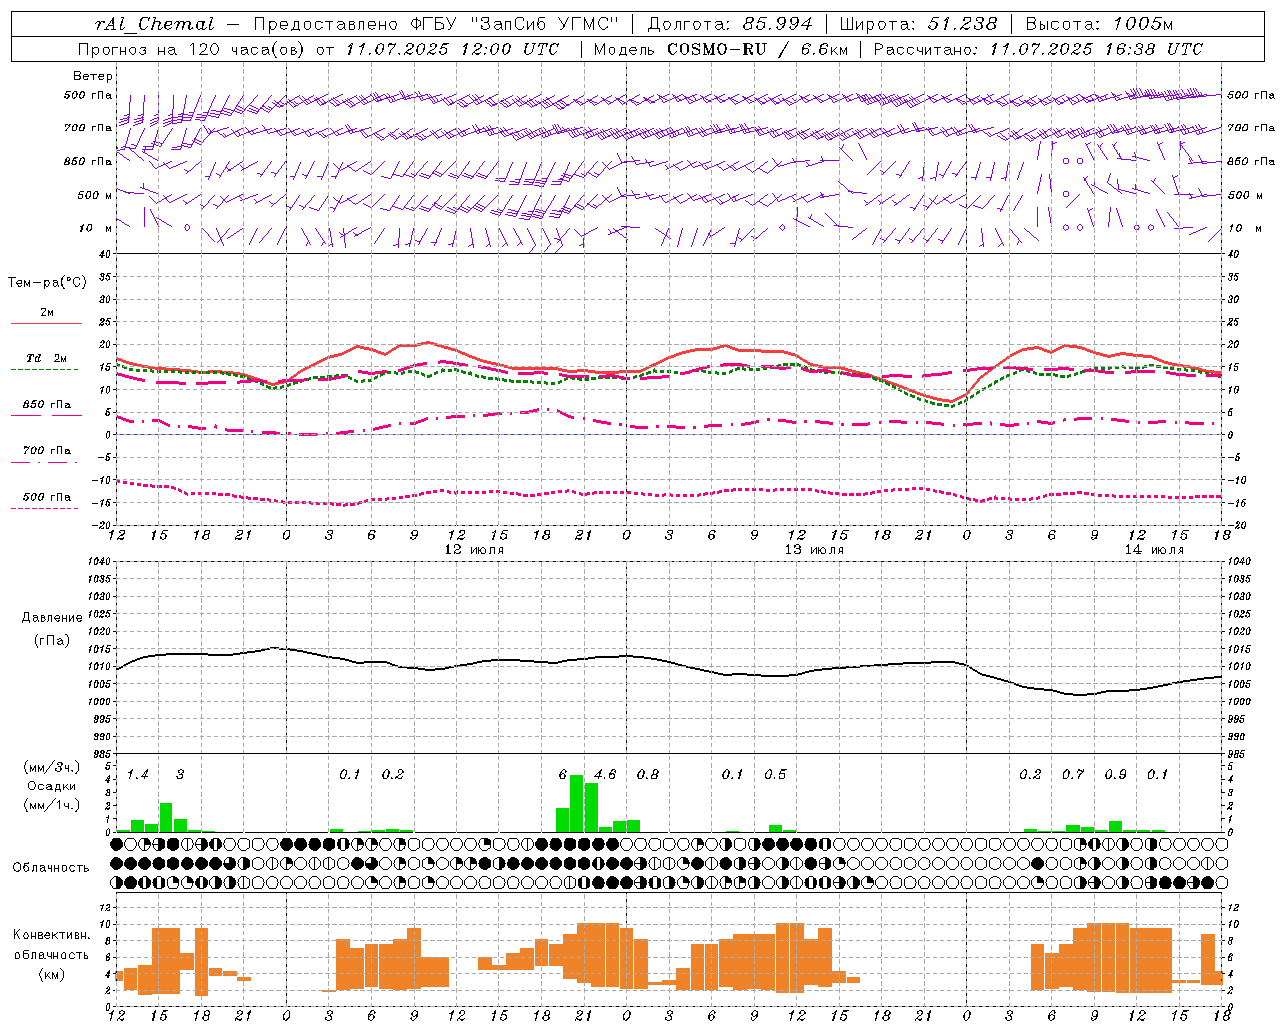Click forecast start time 11.07.2025 12:00 UTC

coord(452,49)
